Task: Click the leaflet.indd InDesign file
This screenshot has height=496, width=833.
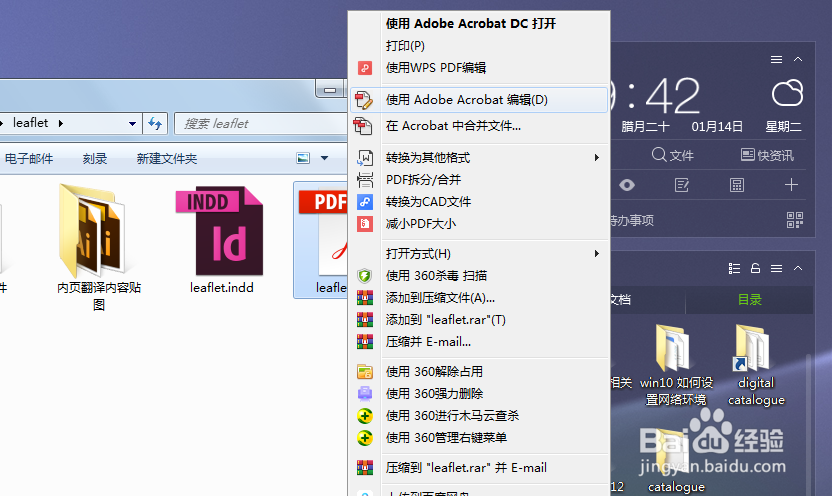Action: [x=221, y=239]
